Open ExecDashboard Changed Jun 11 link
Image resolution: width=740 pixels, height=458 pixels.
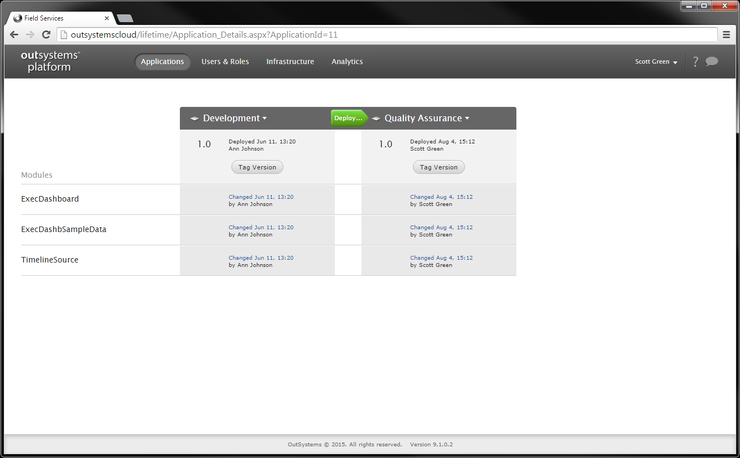click(261, 197)
